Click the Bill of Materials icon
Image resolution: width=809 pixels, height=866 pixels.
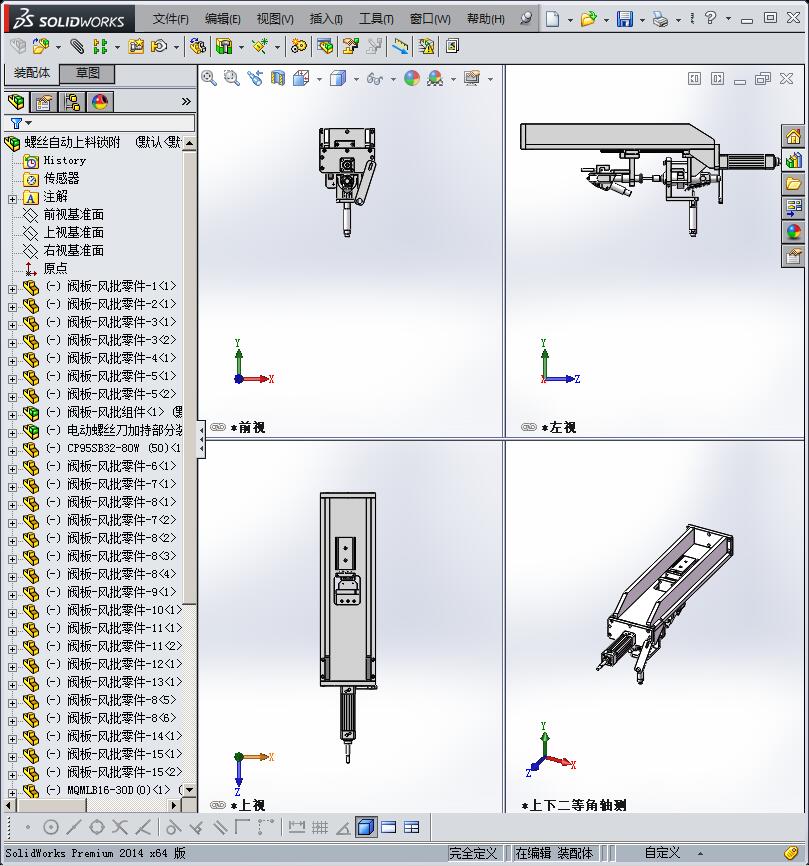click(x=325, y=46)
